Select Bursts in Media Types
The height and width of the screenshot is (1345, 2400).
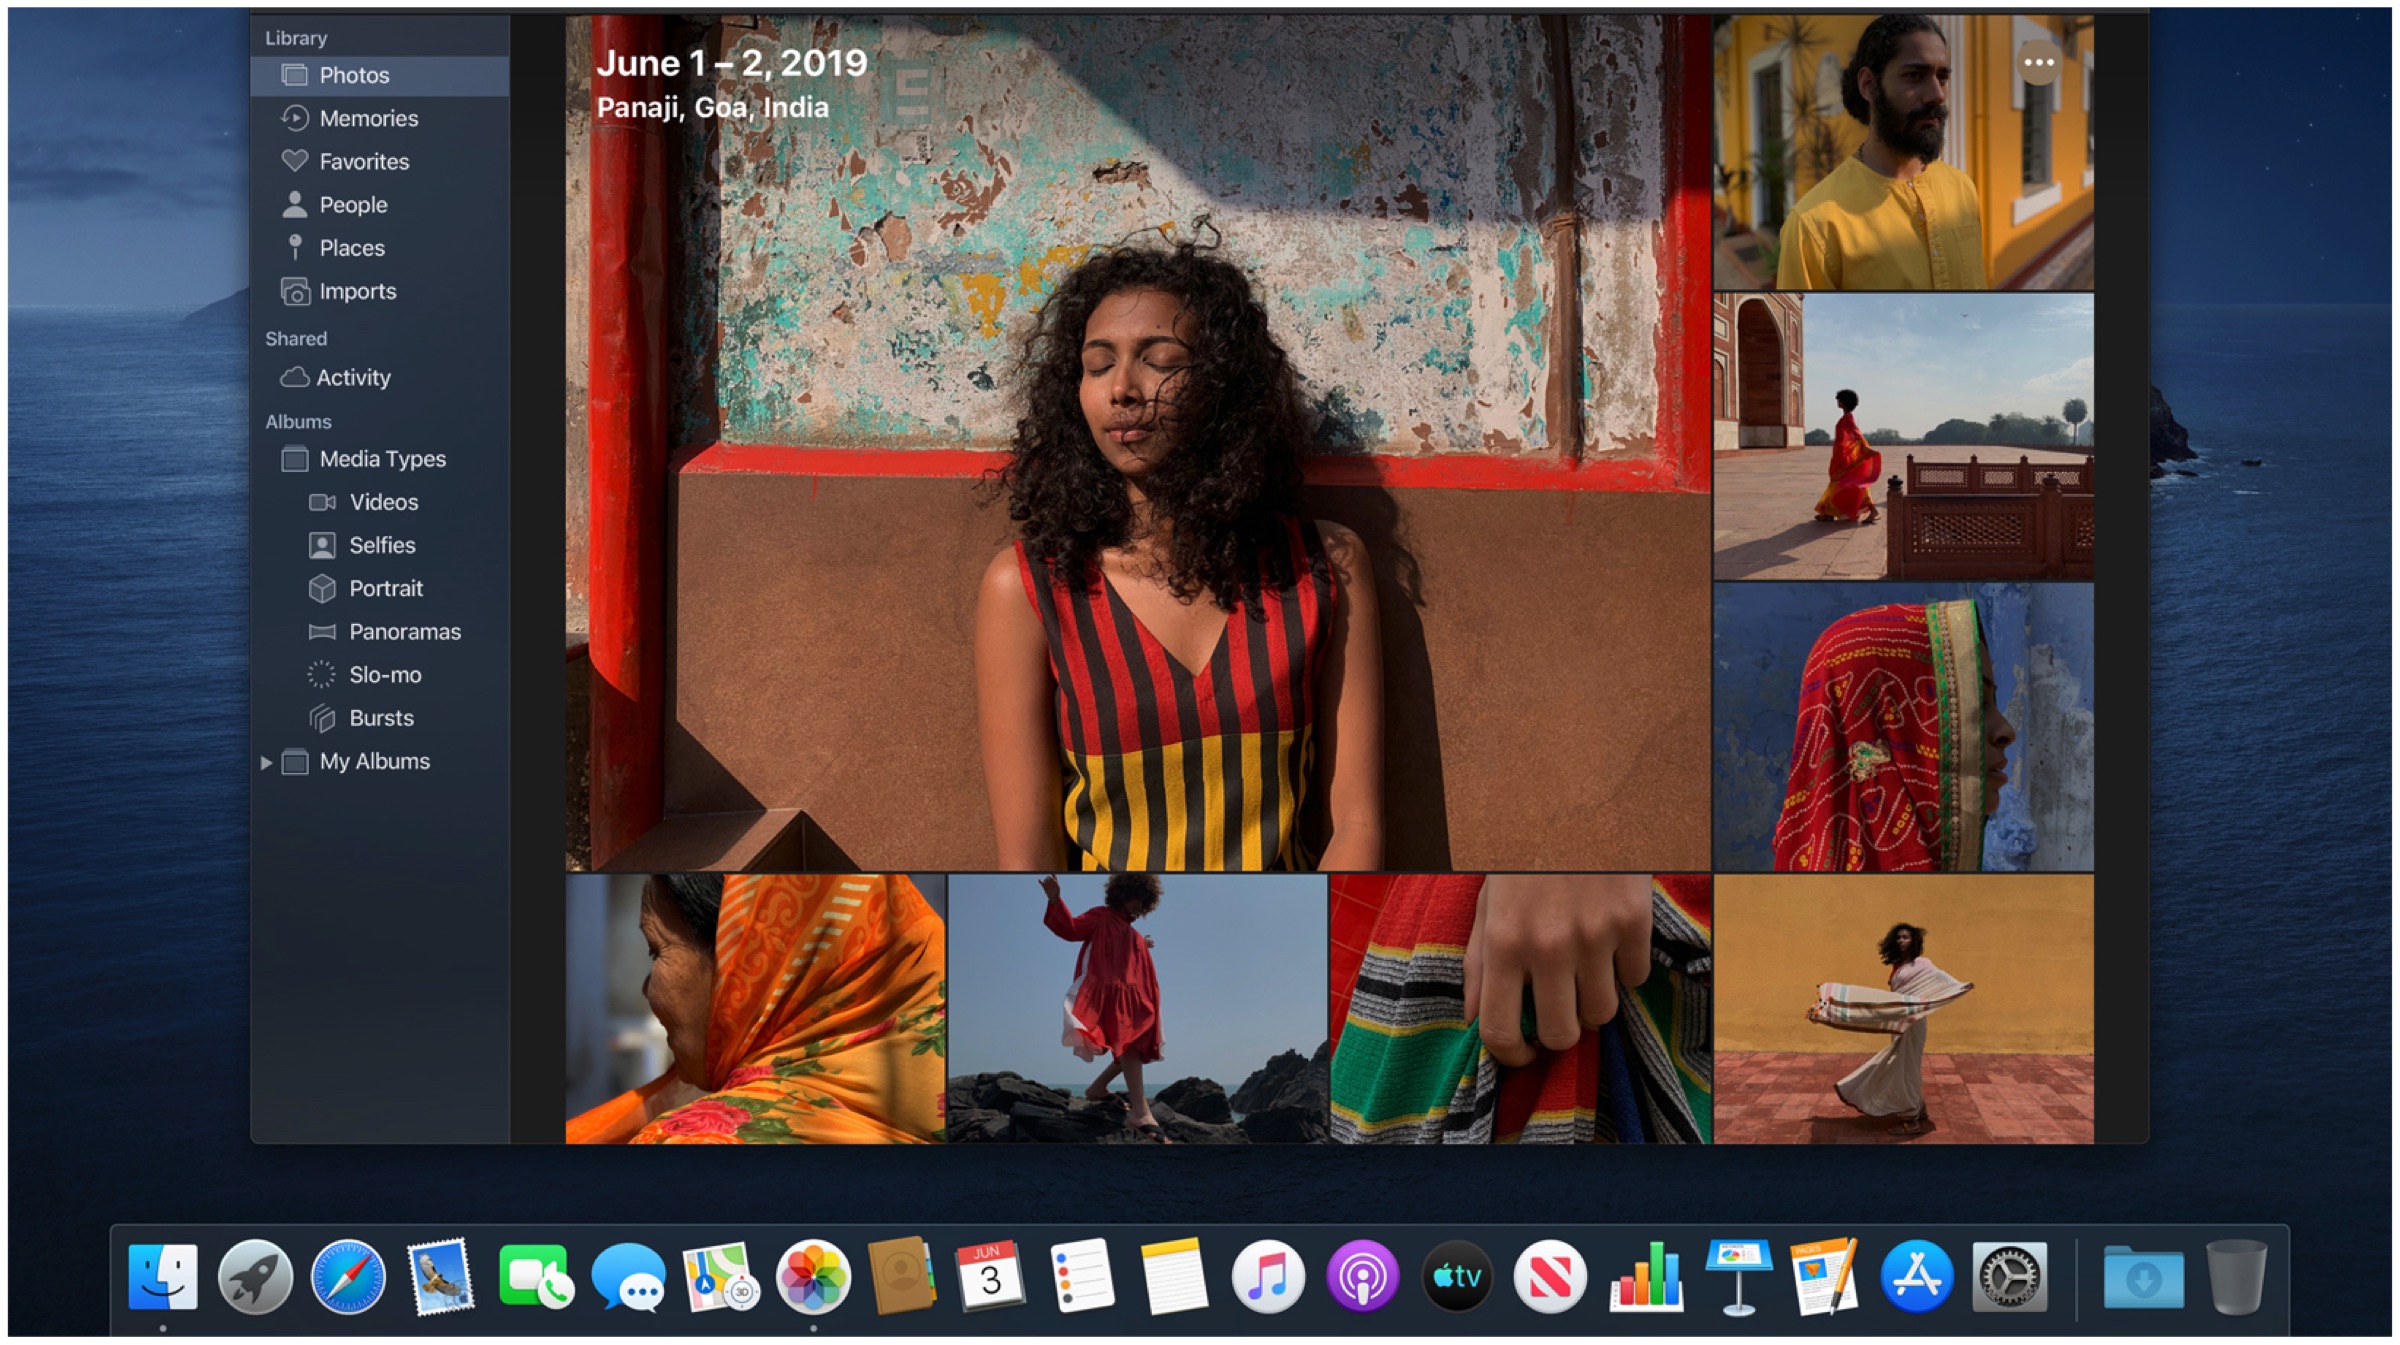pyautogui.click(x=380, y=718)
